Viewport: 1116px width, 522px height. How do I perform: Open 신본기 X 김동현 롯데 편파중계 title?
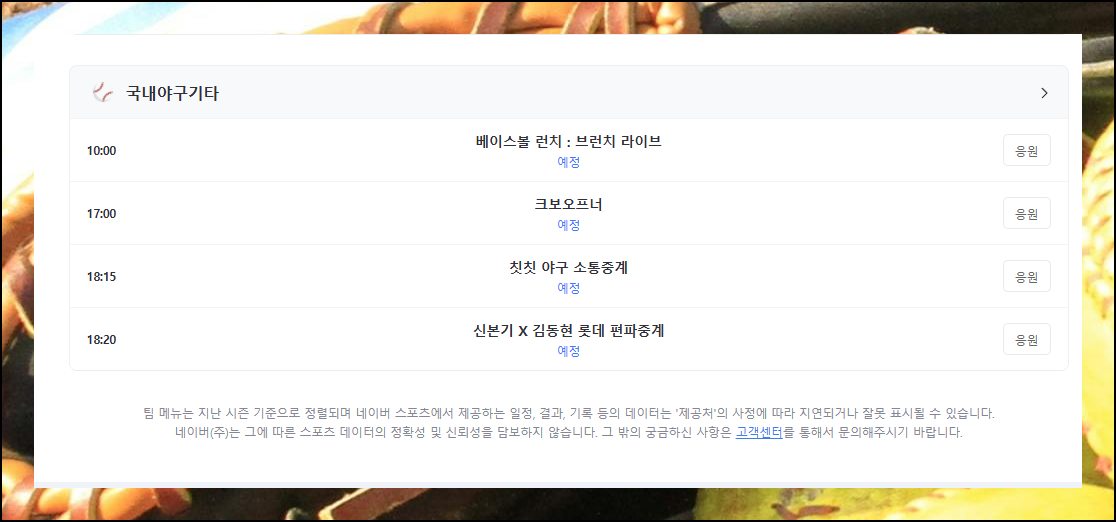(569, 330)
